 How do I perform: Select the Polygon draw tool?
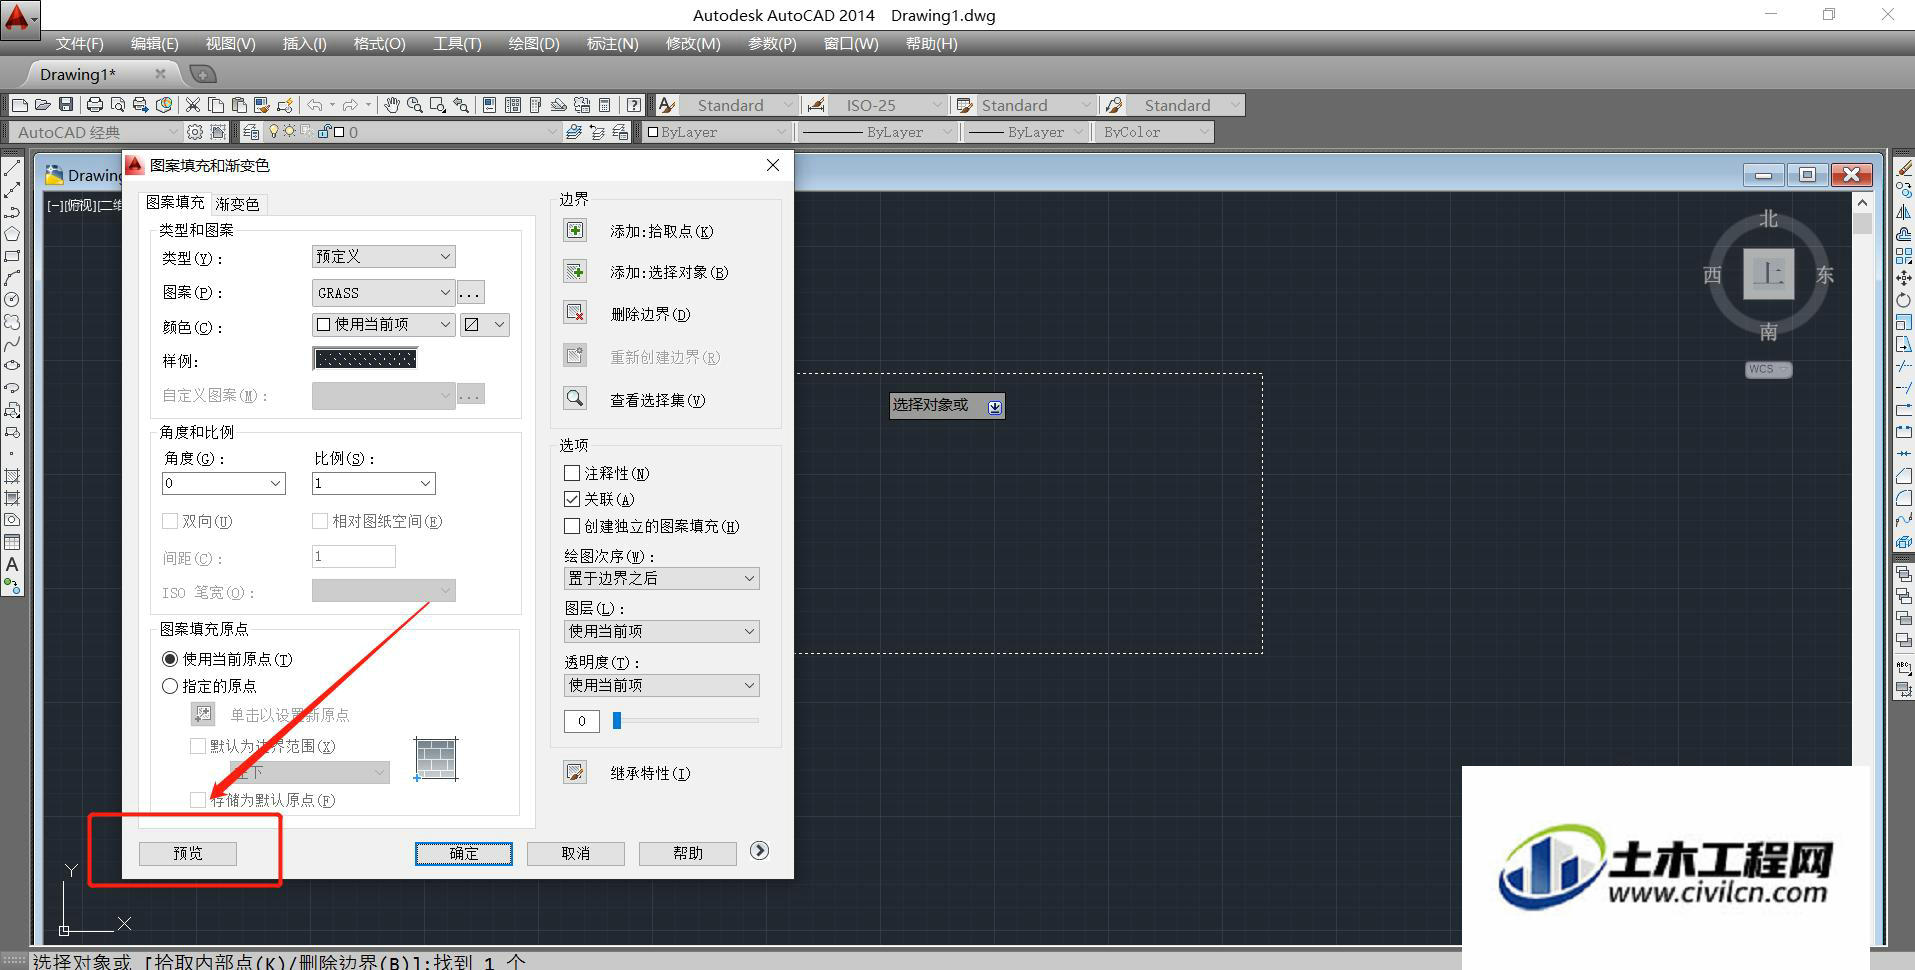coord(12,234)
